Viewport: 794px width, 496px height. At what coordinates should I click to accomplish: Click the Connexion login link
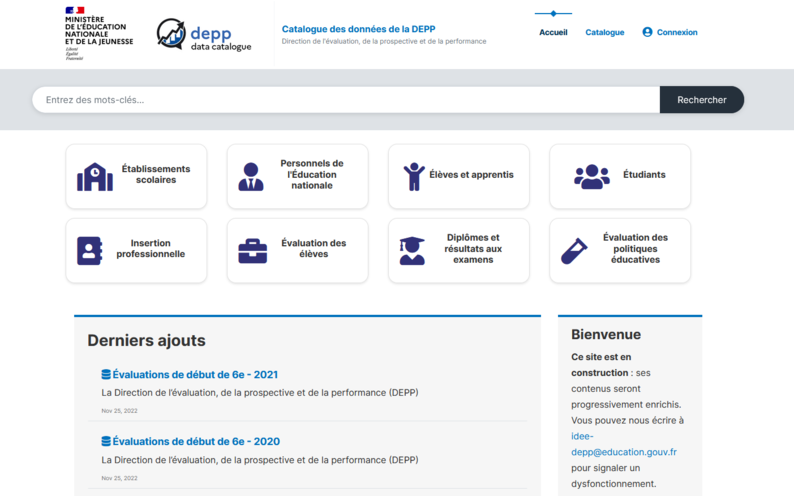tap(677, 32)
